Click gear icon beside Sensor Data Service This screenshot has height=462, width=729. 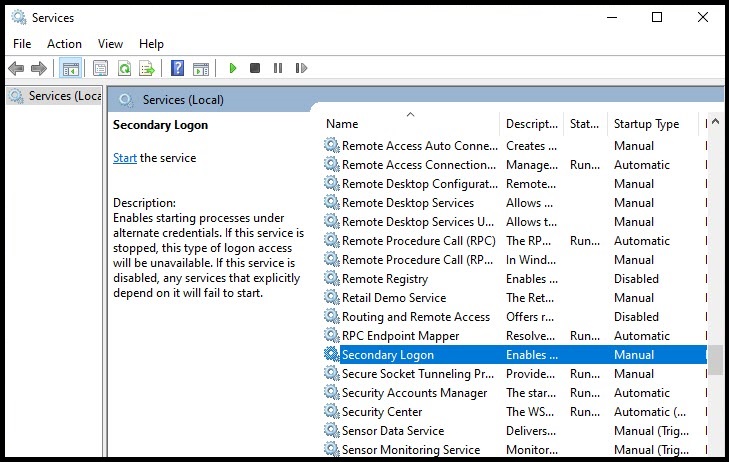331,430
